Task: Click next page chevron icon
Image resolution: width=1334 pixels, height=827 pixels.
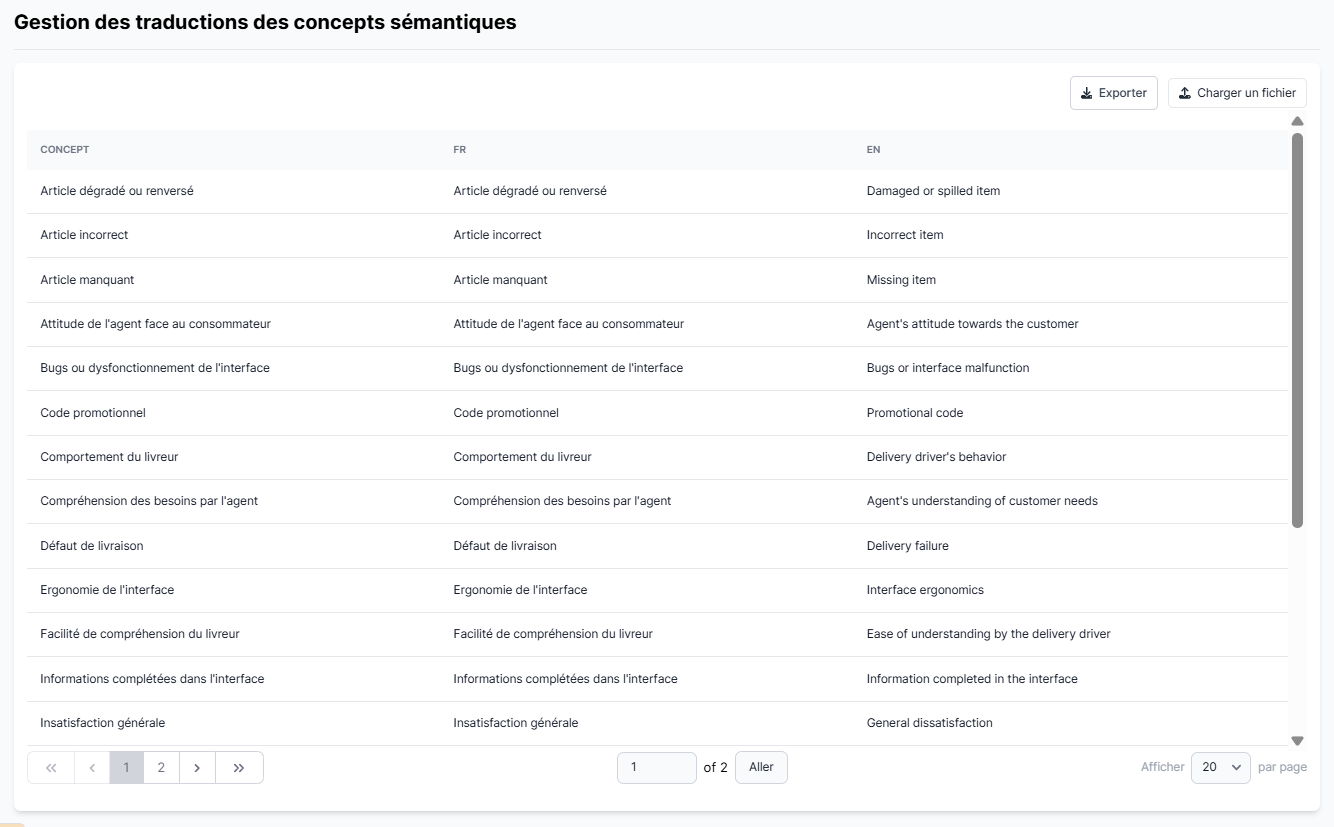Action: coord(197,768)
